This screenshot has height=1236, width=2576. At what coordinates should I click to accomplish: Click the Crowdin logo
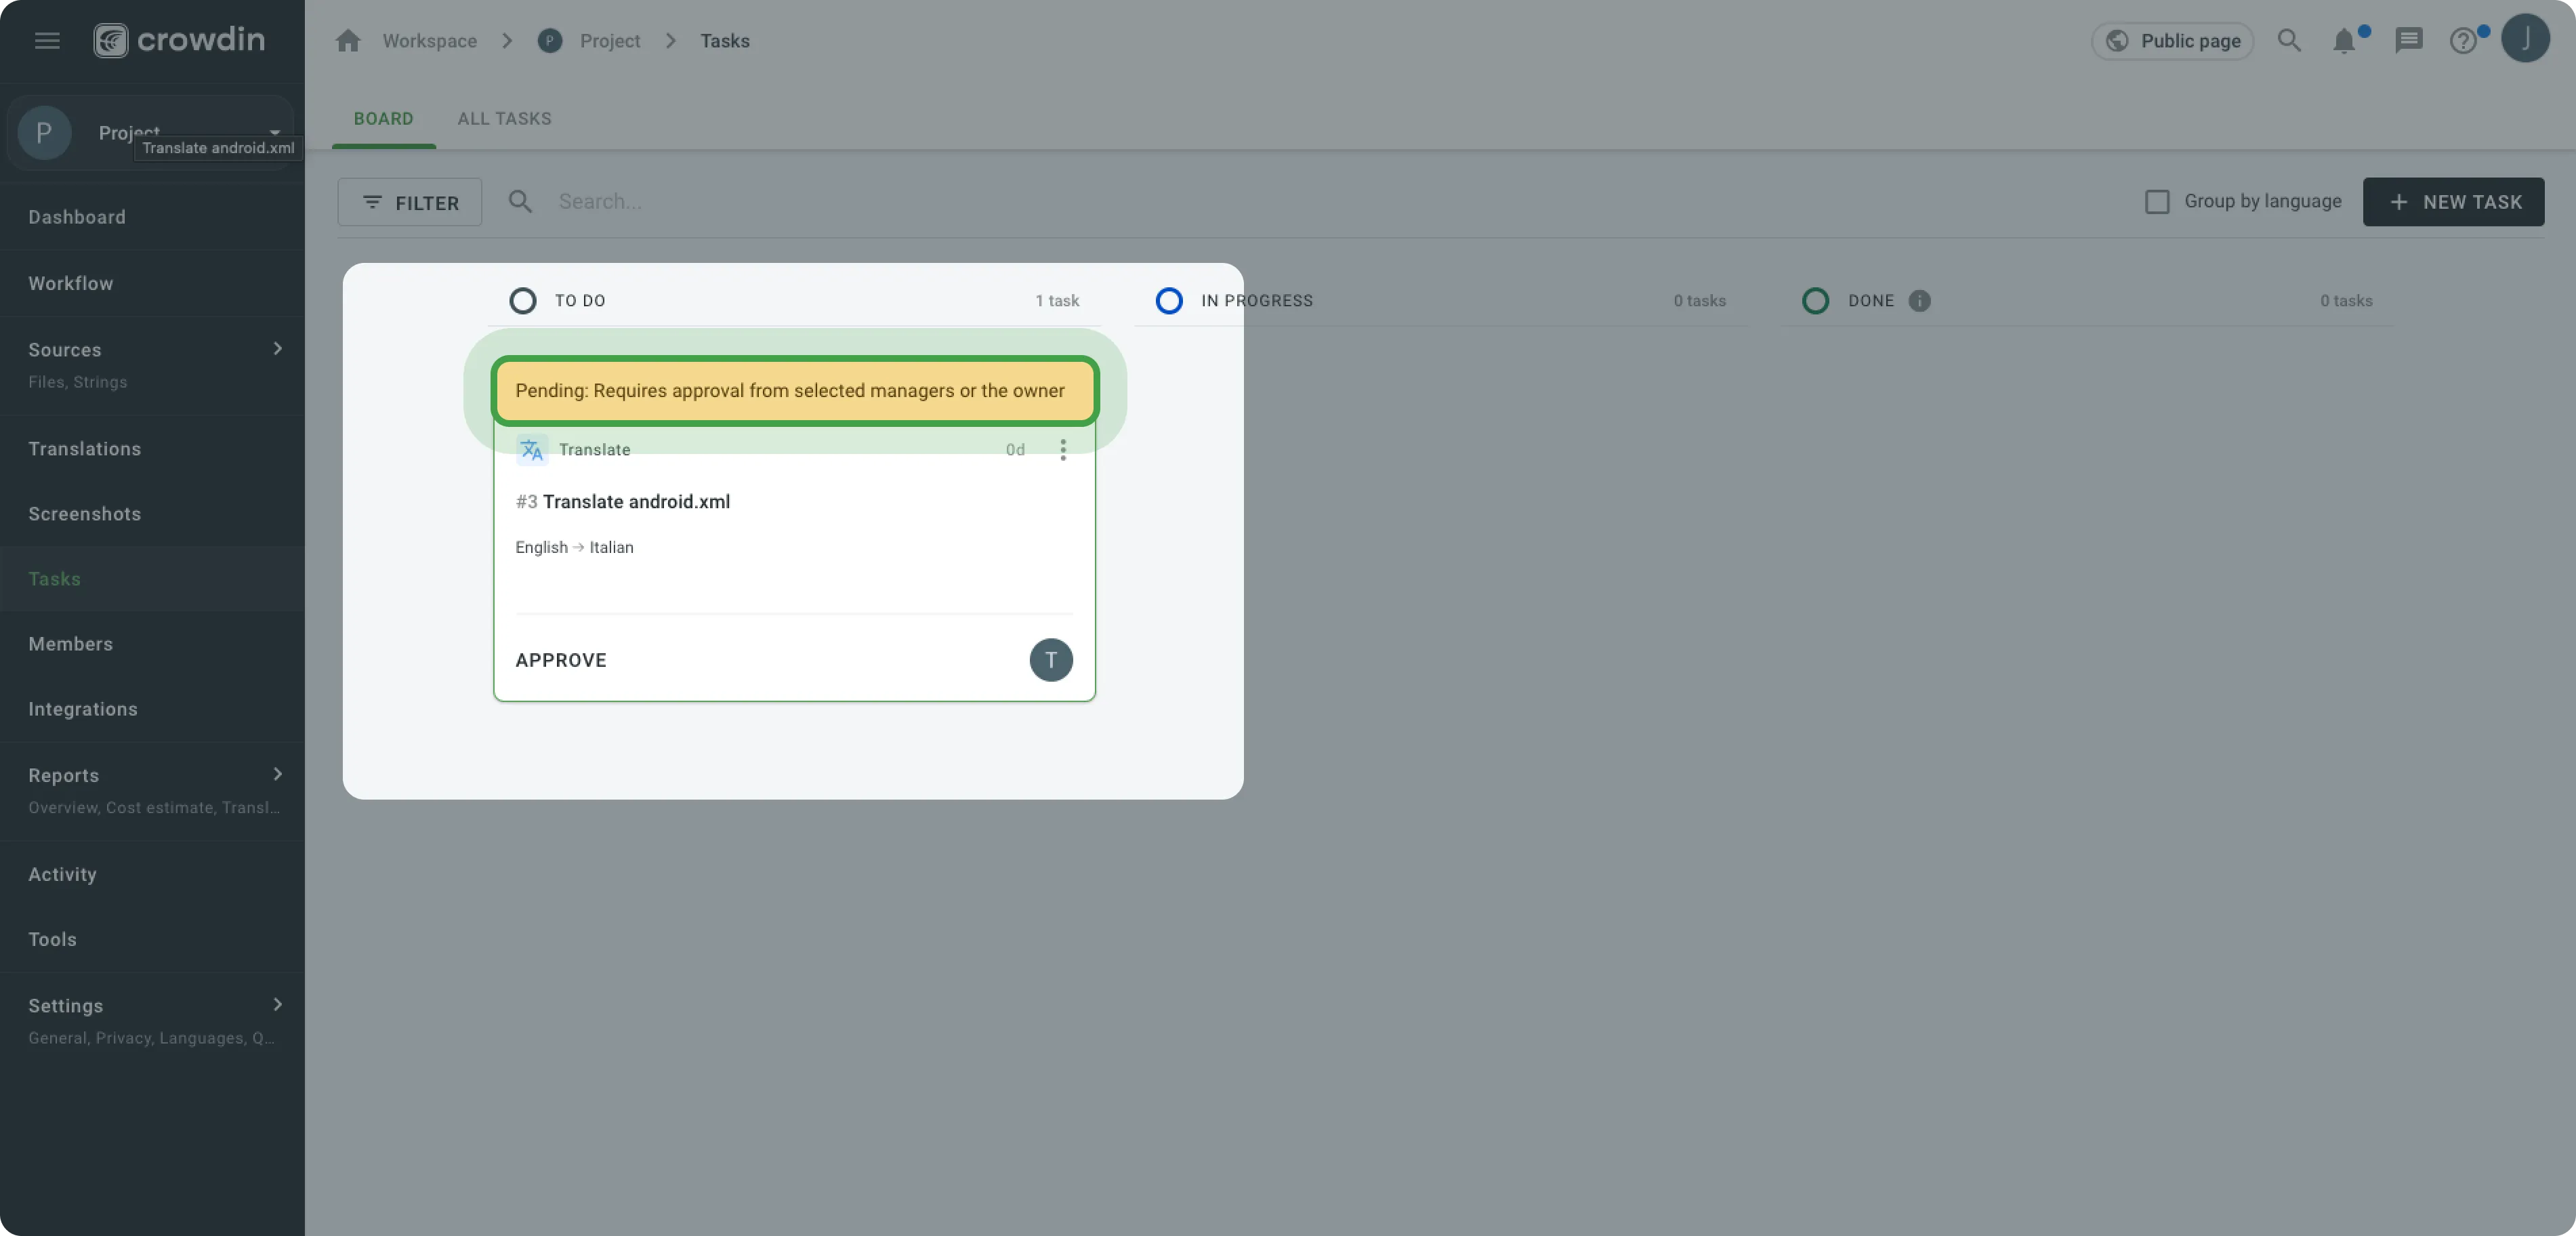pyautogui.click(x=180, y=40)
